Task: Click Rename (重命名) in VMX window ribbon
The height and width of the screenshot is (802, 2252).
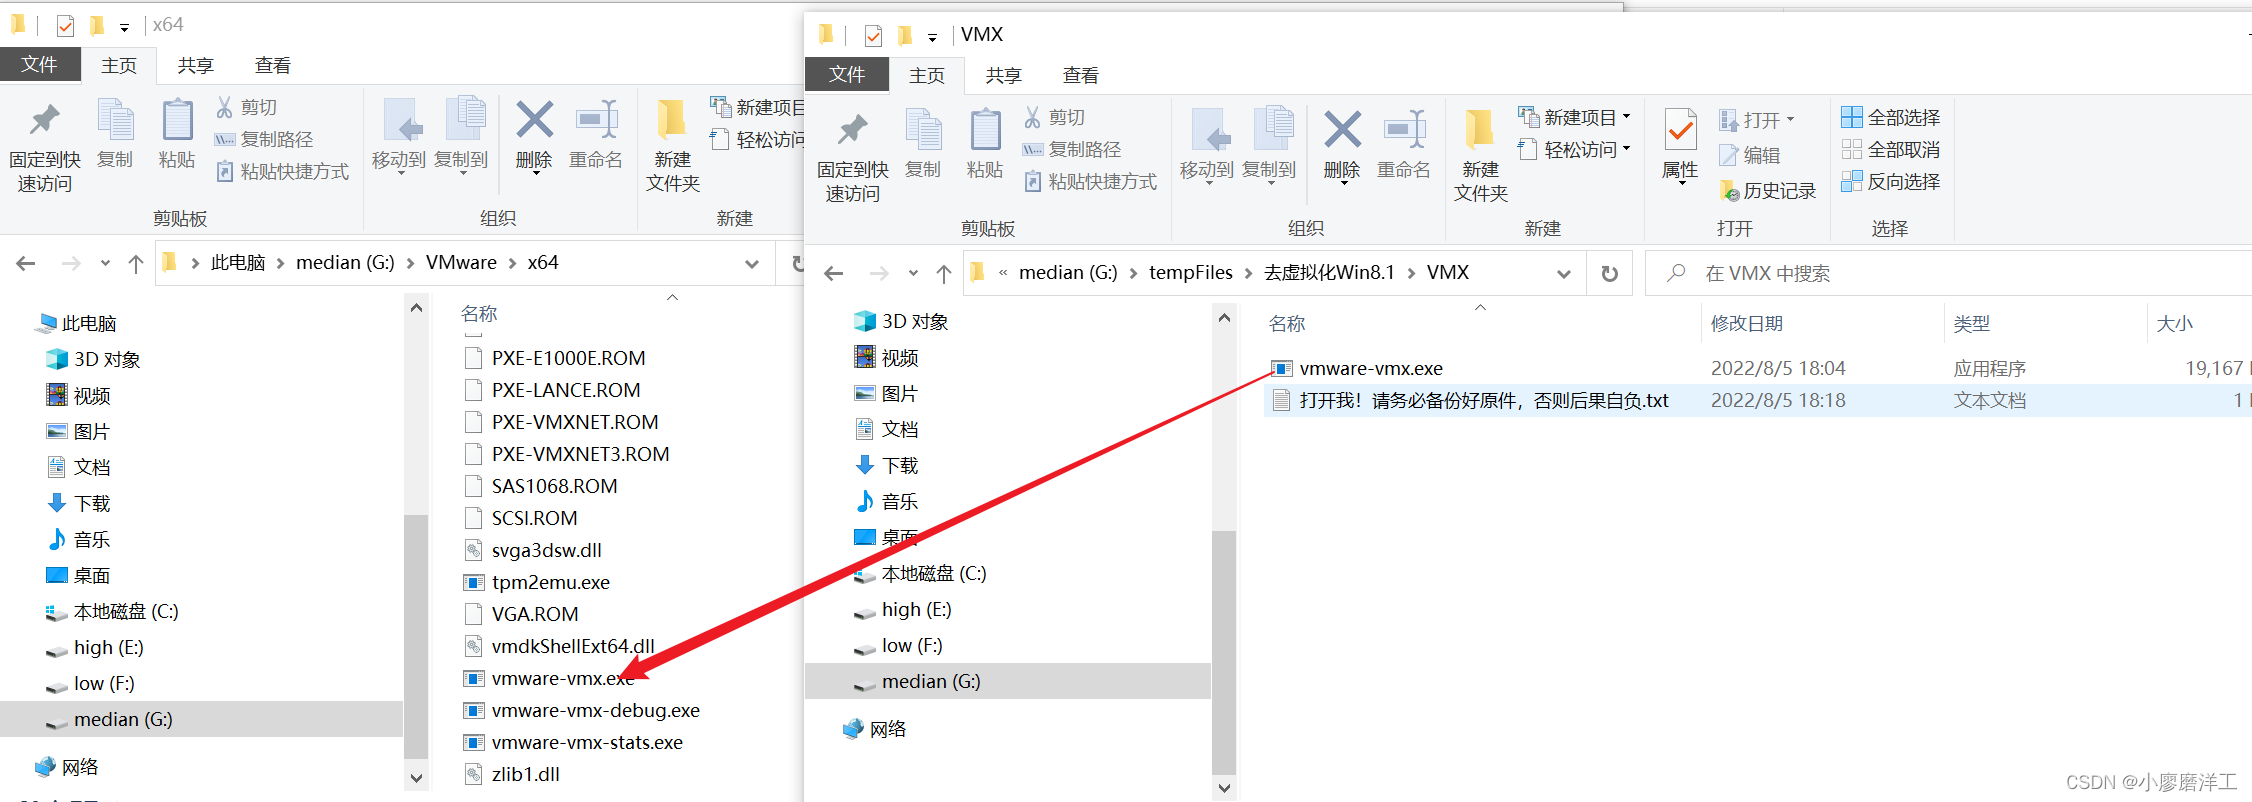Action: (1404, 146)
